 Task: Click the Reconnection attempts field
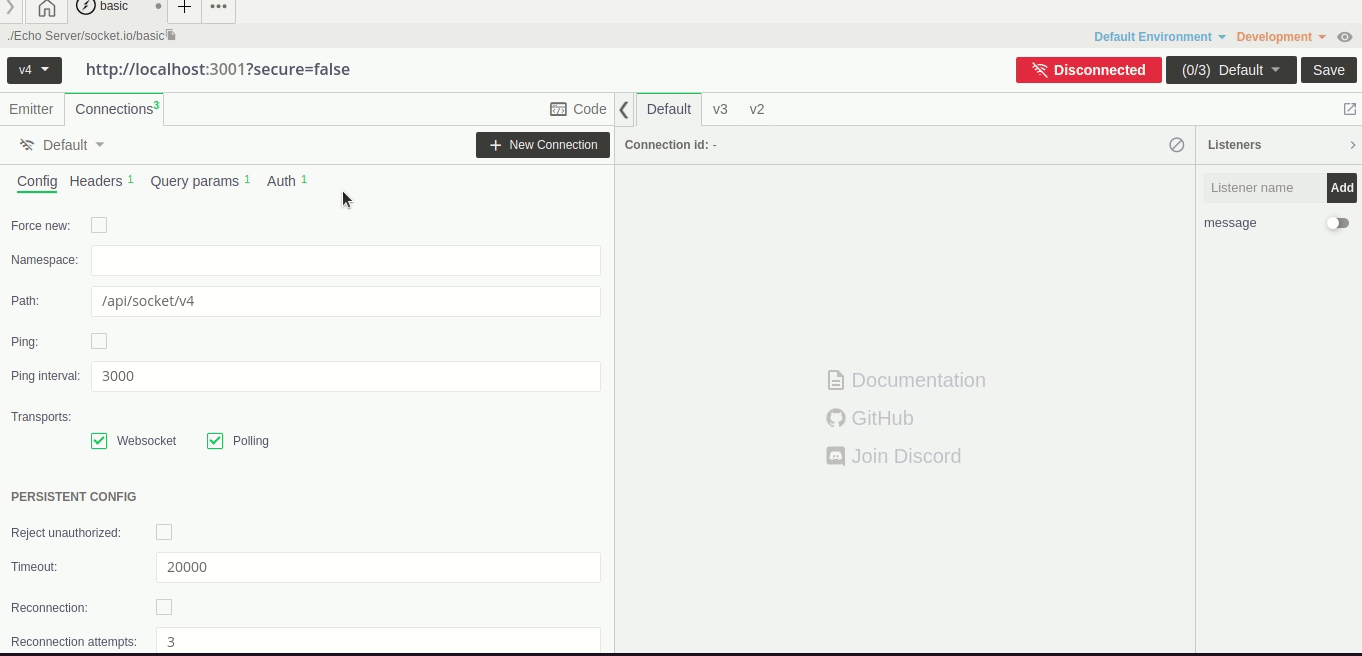click(378, 640)
